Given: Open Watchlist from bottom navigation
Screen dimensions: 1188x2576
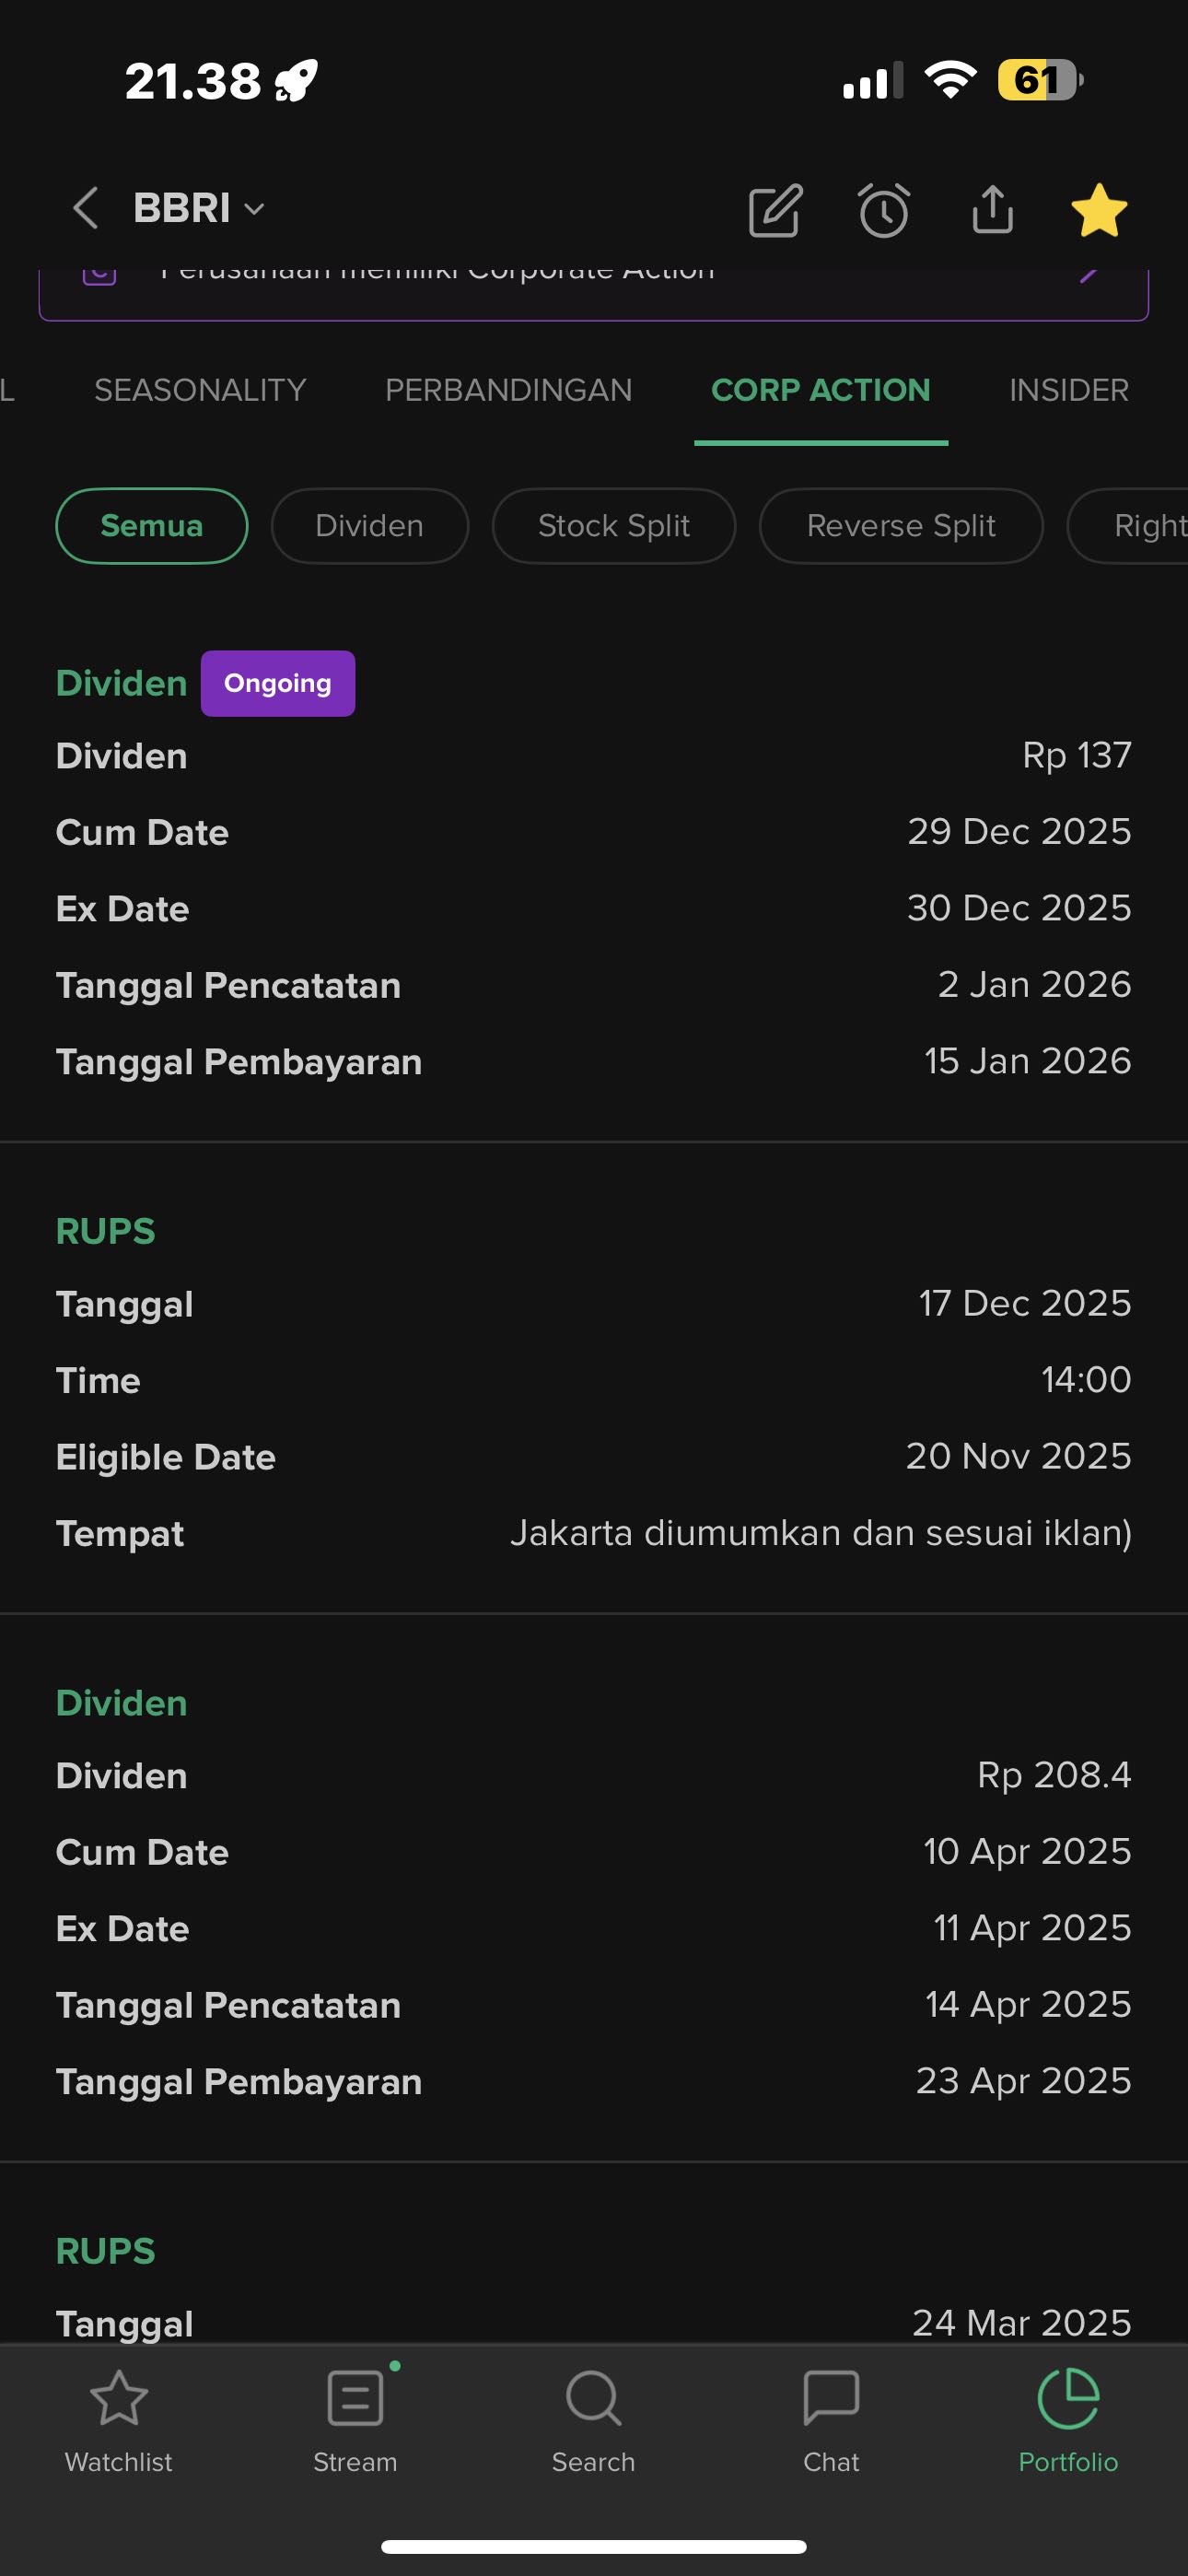Looking at the screenshot, I should 119,2416.
